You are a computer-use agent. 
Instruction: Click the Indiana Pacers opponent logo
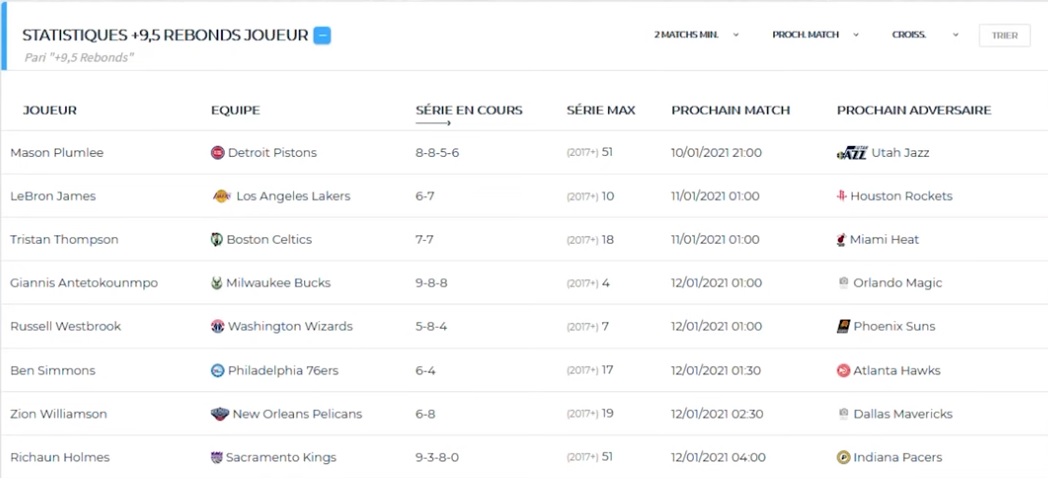843,458
